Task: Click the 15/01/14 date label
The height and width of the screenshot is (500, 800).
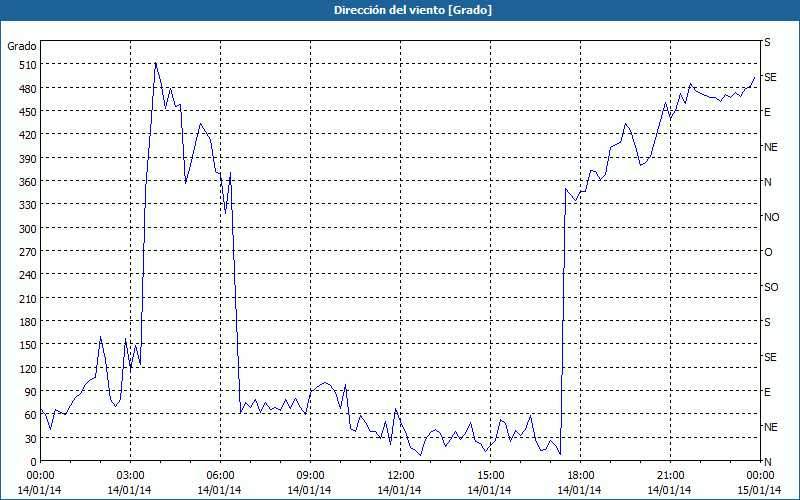Action: (x=760, y=490)
